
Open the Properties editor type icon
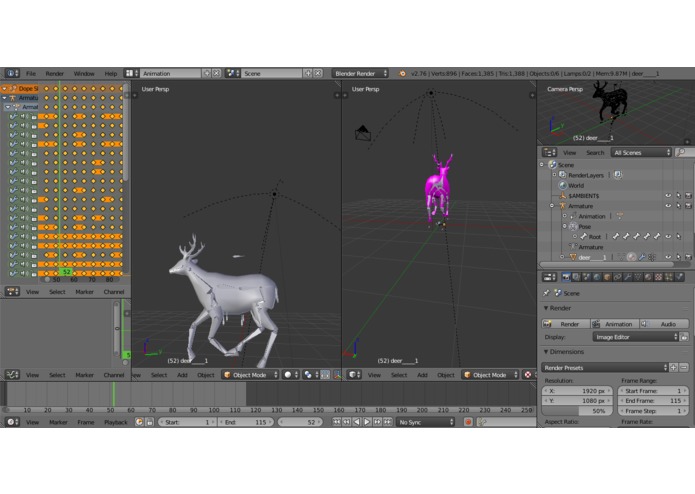click(550, 277)
